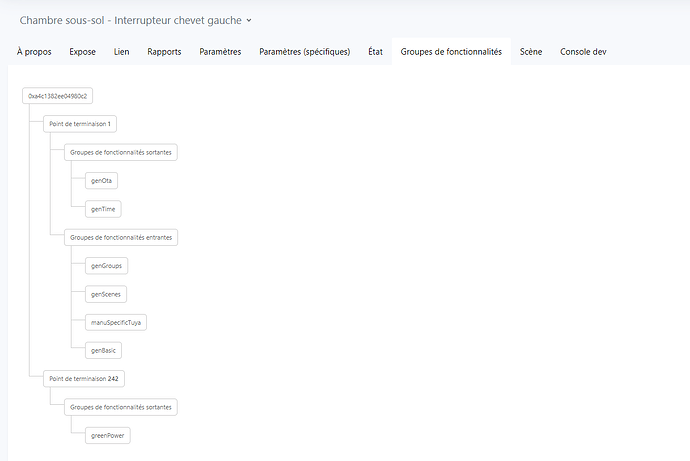The height and width of the screenshot is (461, 690).
Task: Open the Paramètres tab
Action: [220, 52]
